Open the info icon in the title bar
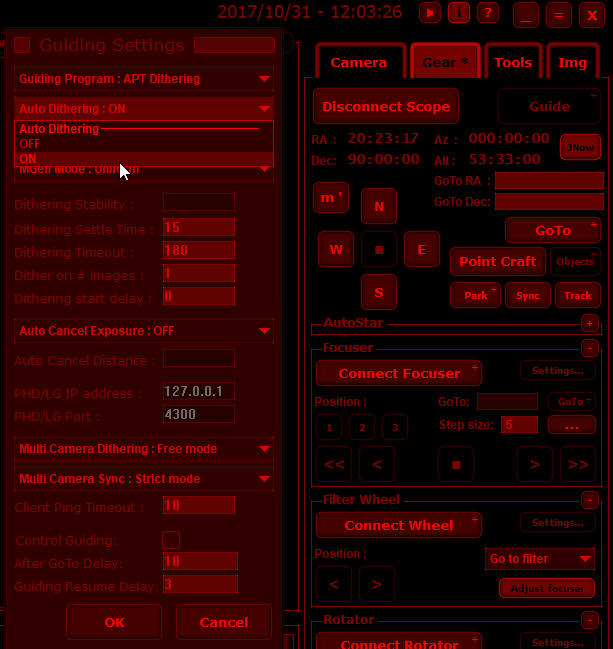The image size is (613, 649). (459, 13)
